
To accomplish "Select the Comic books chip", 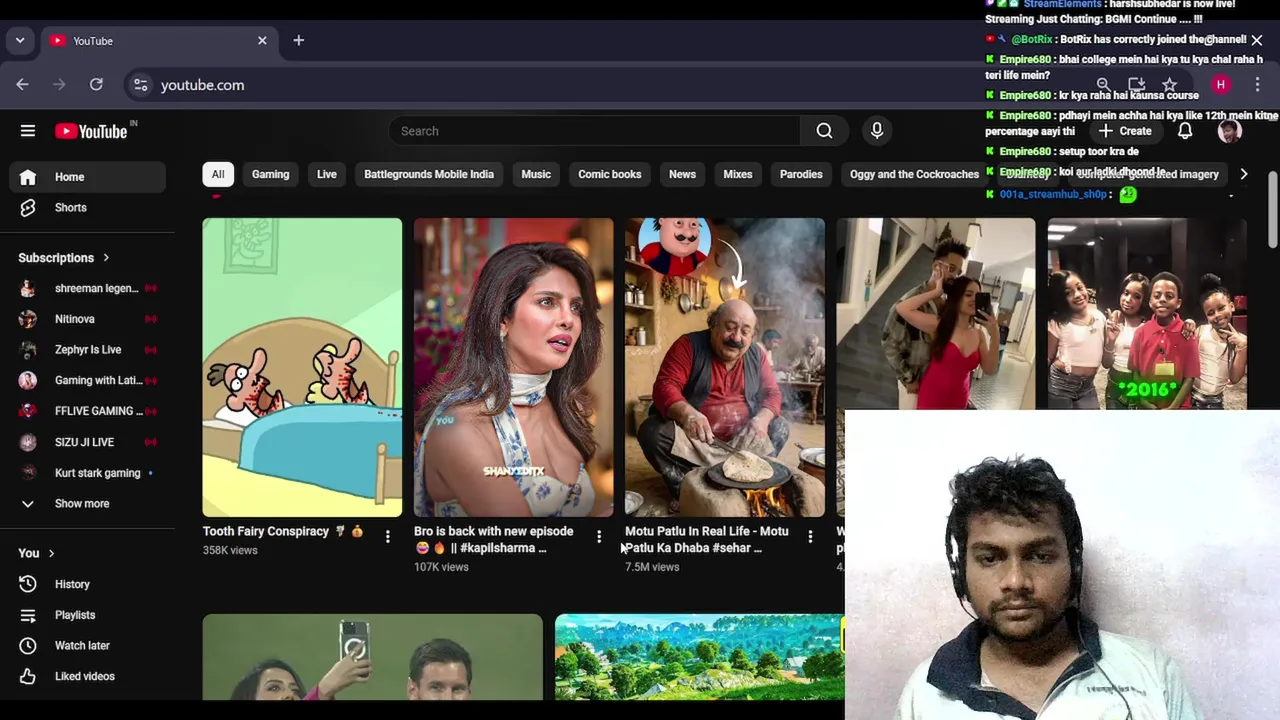I will coord(609,174).
